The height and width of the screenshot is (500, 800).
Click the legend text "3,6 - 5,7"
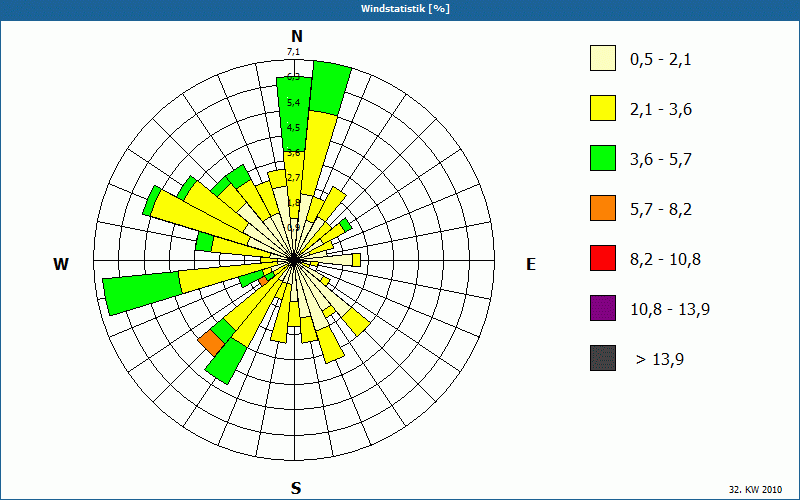tap(661, 160)
